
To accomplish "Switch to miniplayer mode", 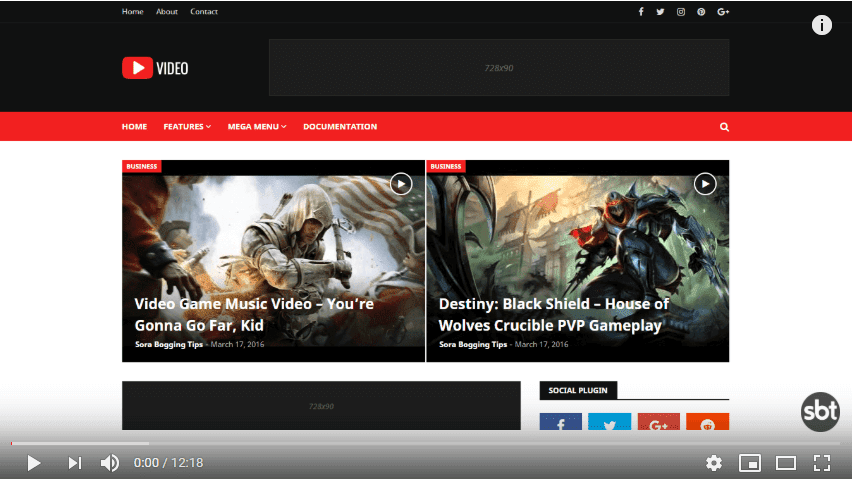I will pyautogui.click(x=750, y=463).
